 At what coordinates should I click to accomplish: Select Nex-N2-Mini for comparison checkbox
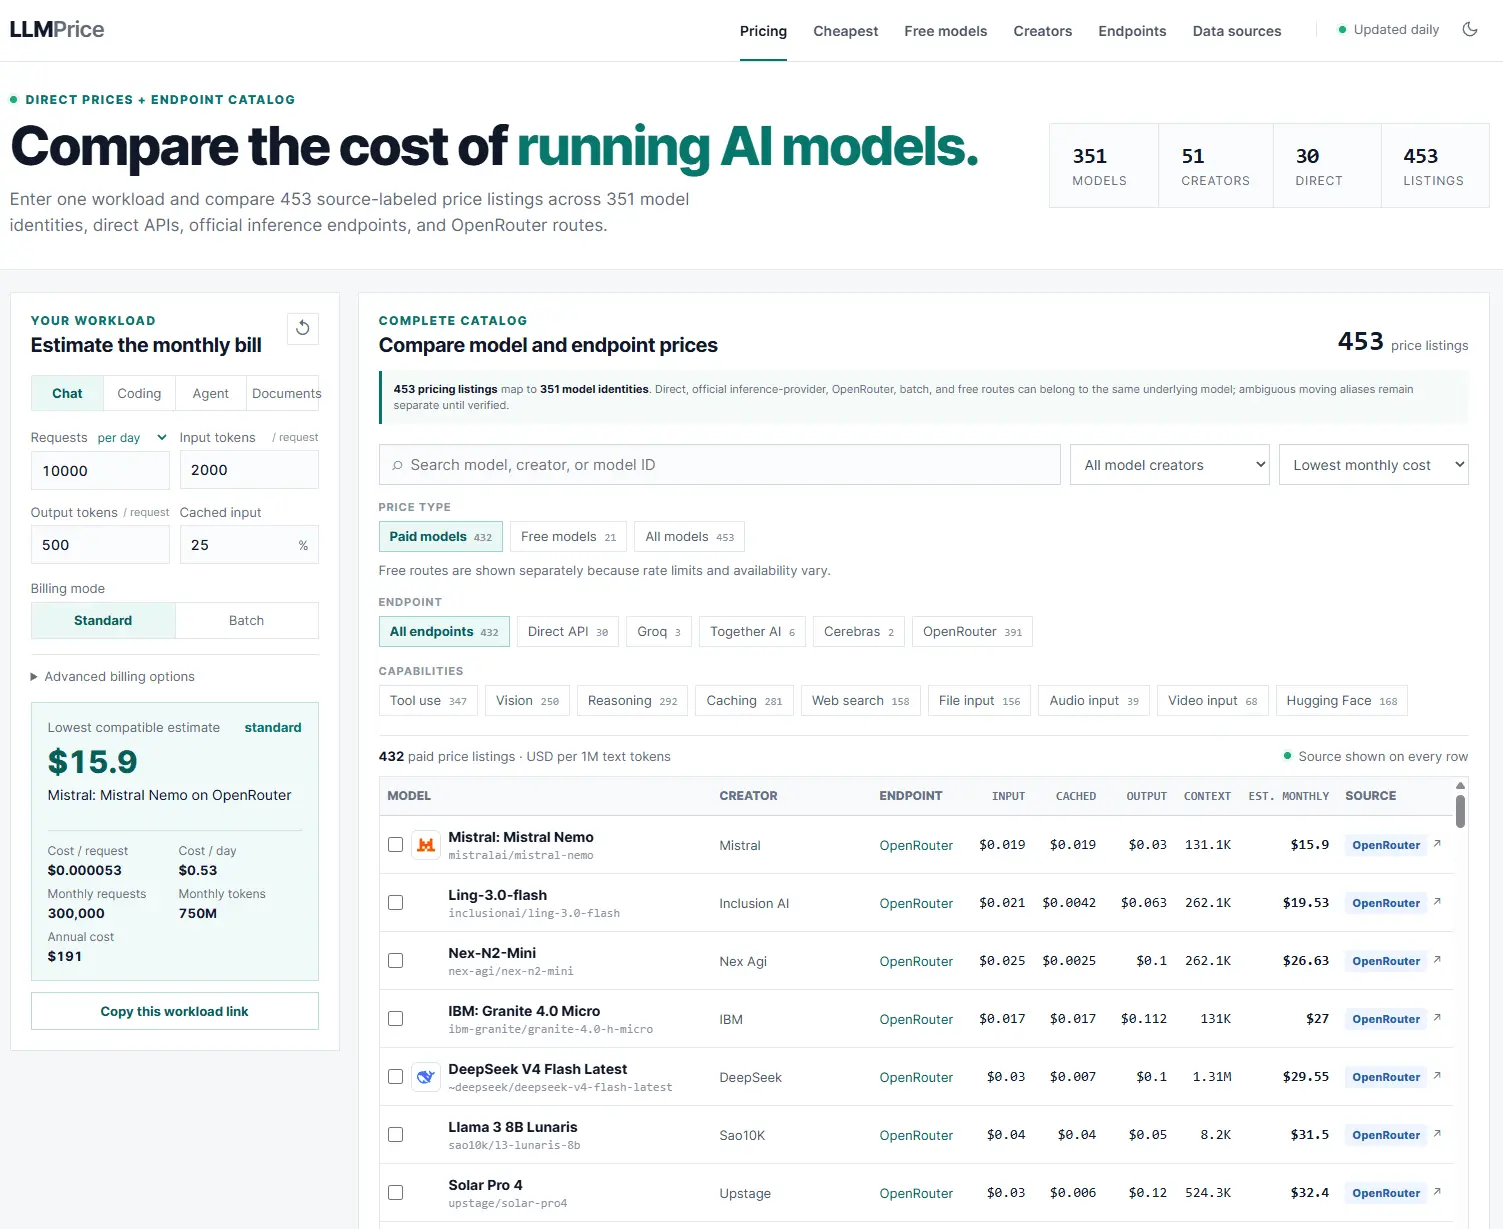396,961
